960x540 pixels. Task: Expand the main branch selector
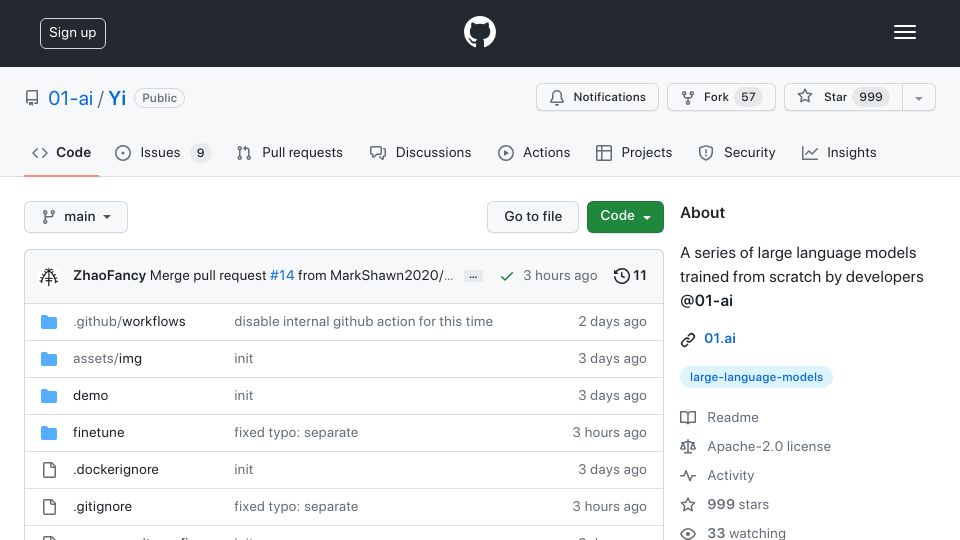[76, 217]
